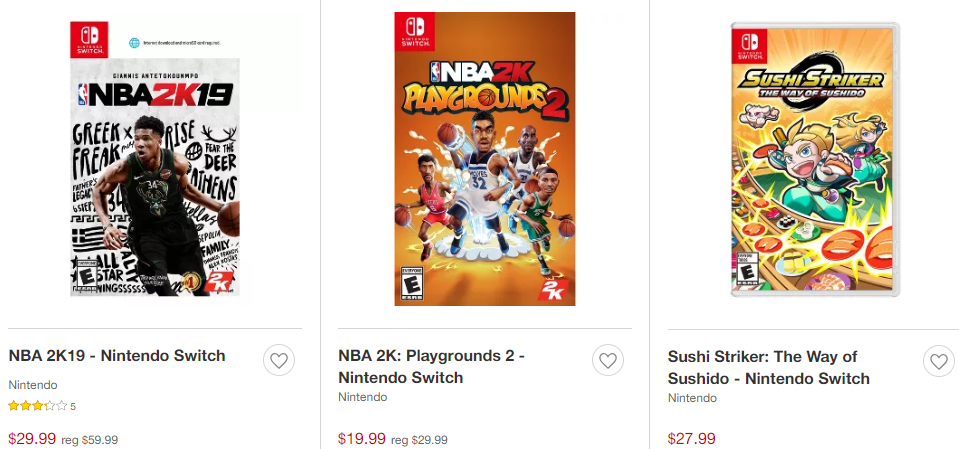Click the heart icon for NBA 2K: Playgrounds 2

607,360
